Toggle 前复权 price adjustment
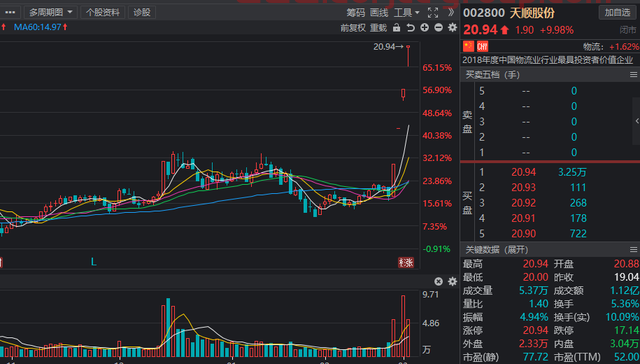The height and width of the screenshot is (364, 640). (353, 28)
